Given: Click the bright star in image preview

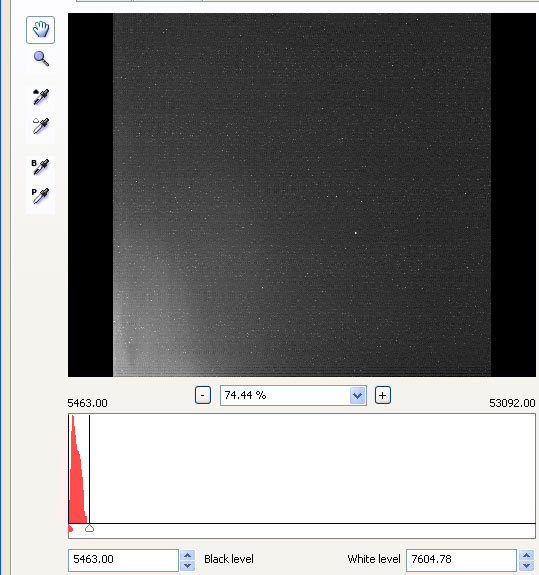Looking at the screenshot, I should 356,233.
